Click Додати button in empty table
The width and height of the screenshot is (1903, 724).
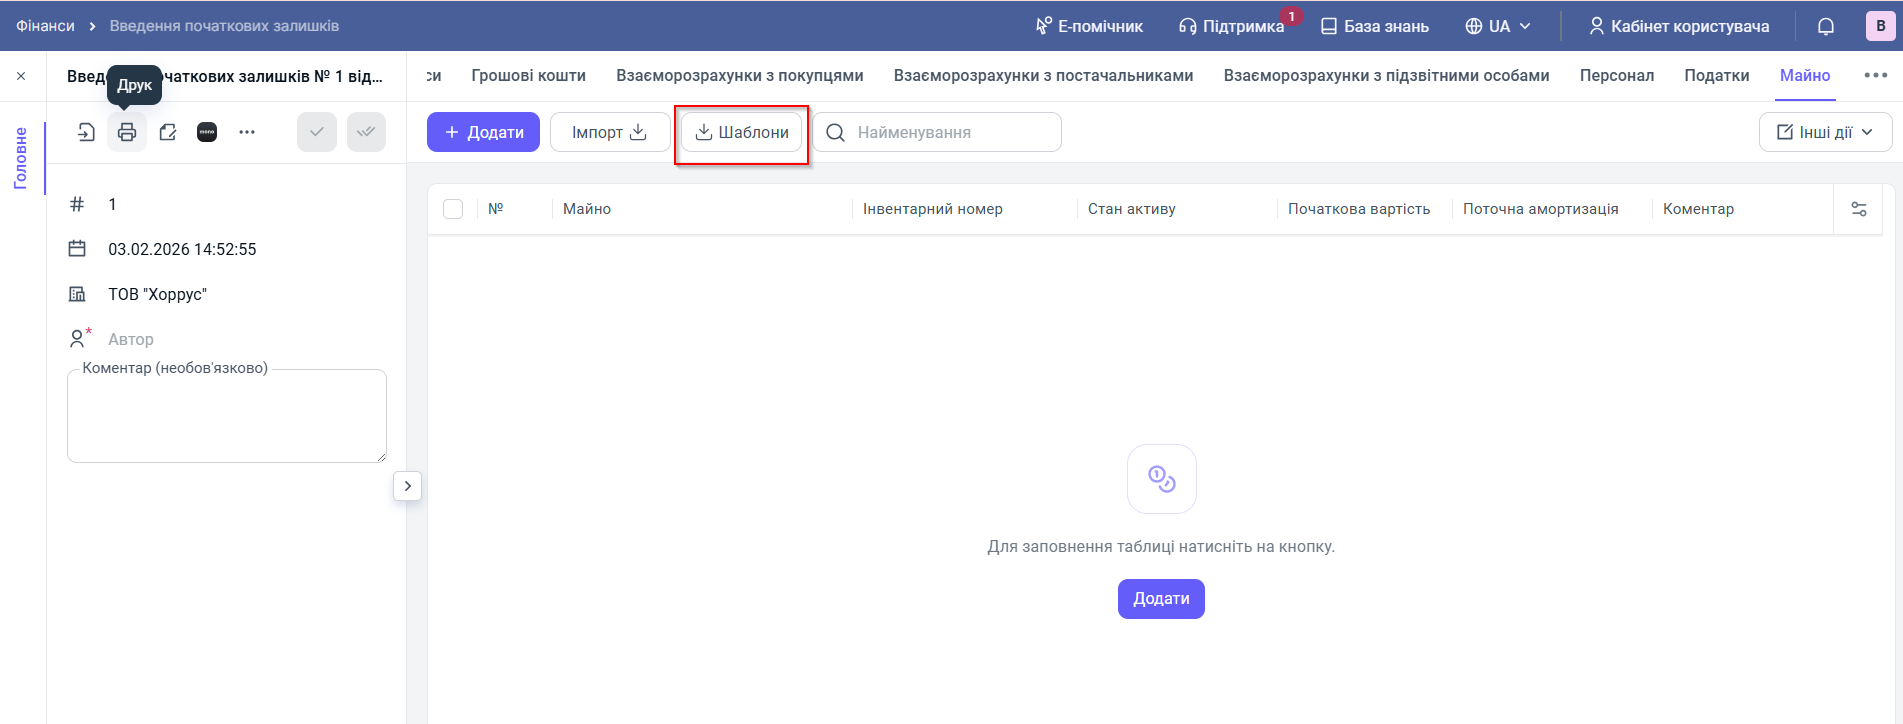[x=1161, y=599]
